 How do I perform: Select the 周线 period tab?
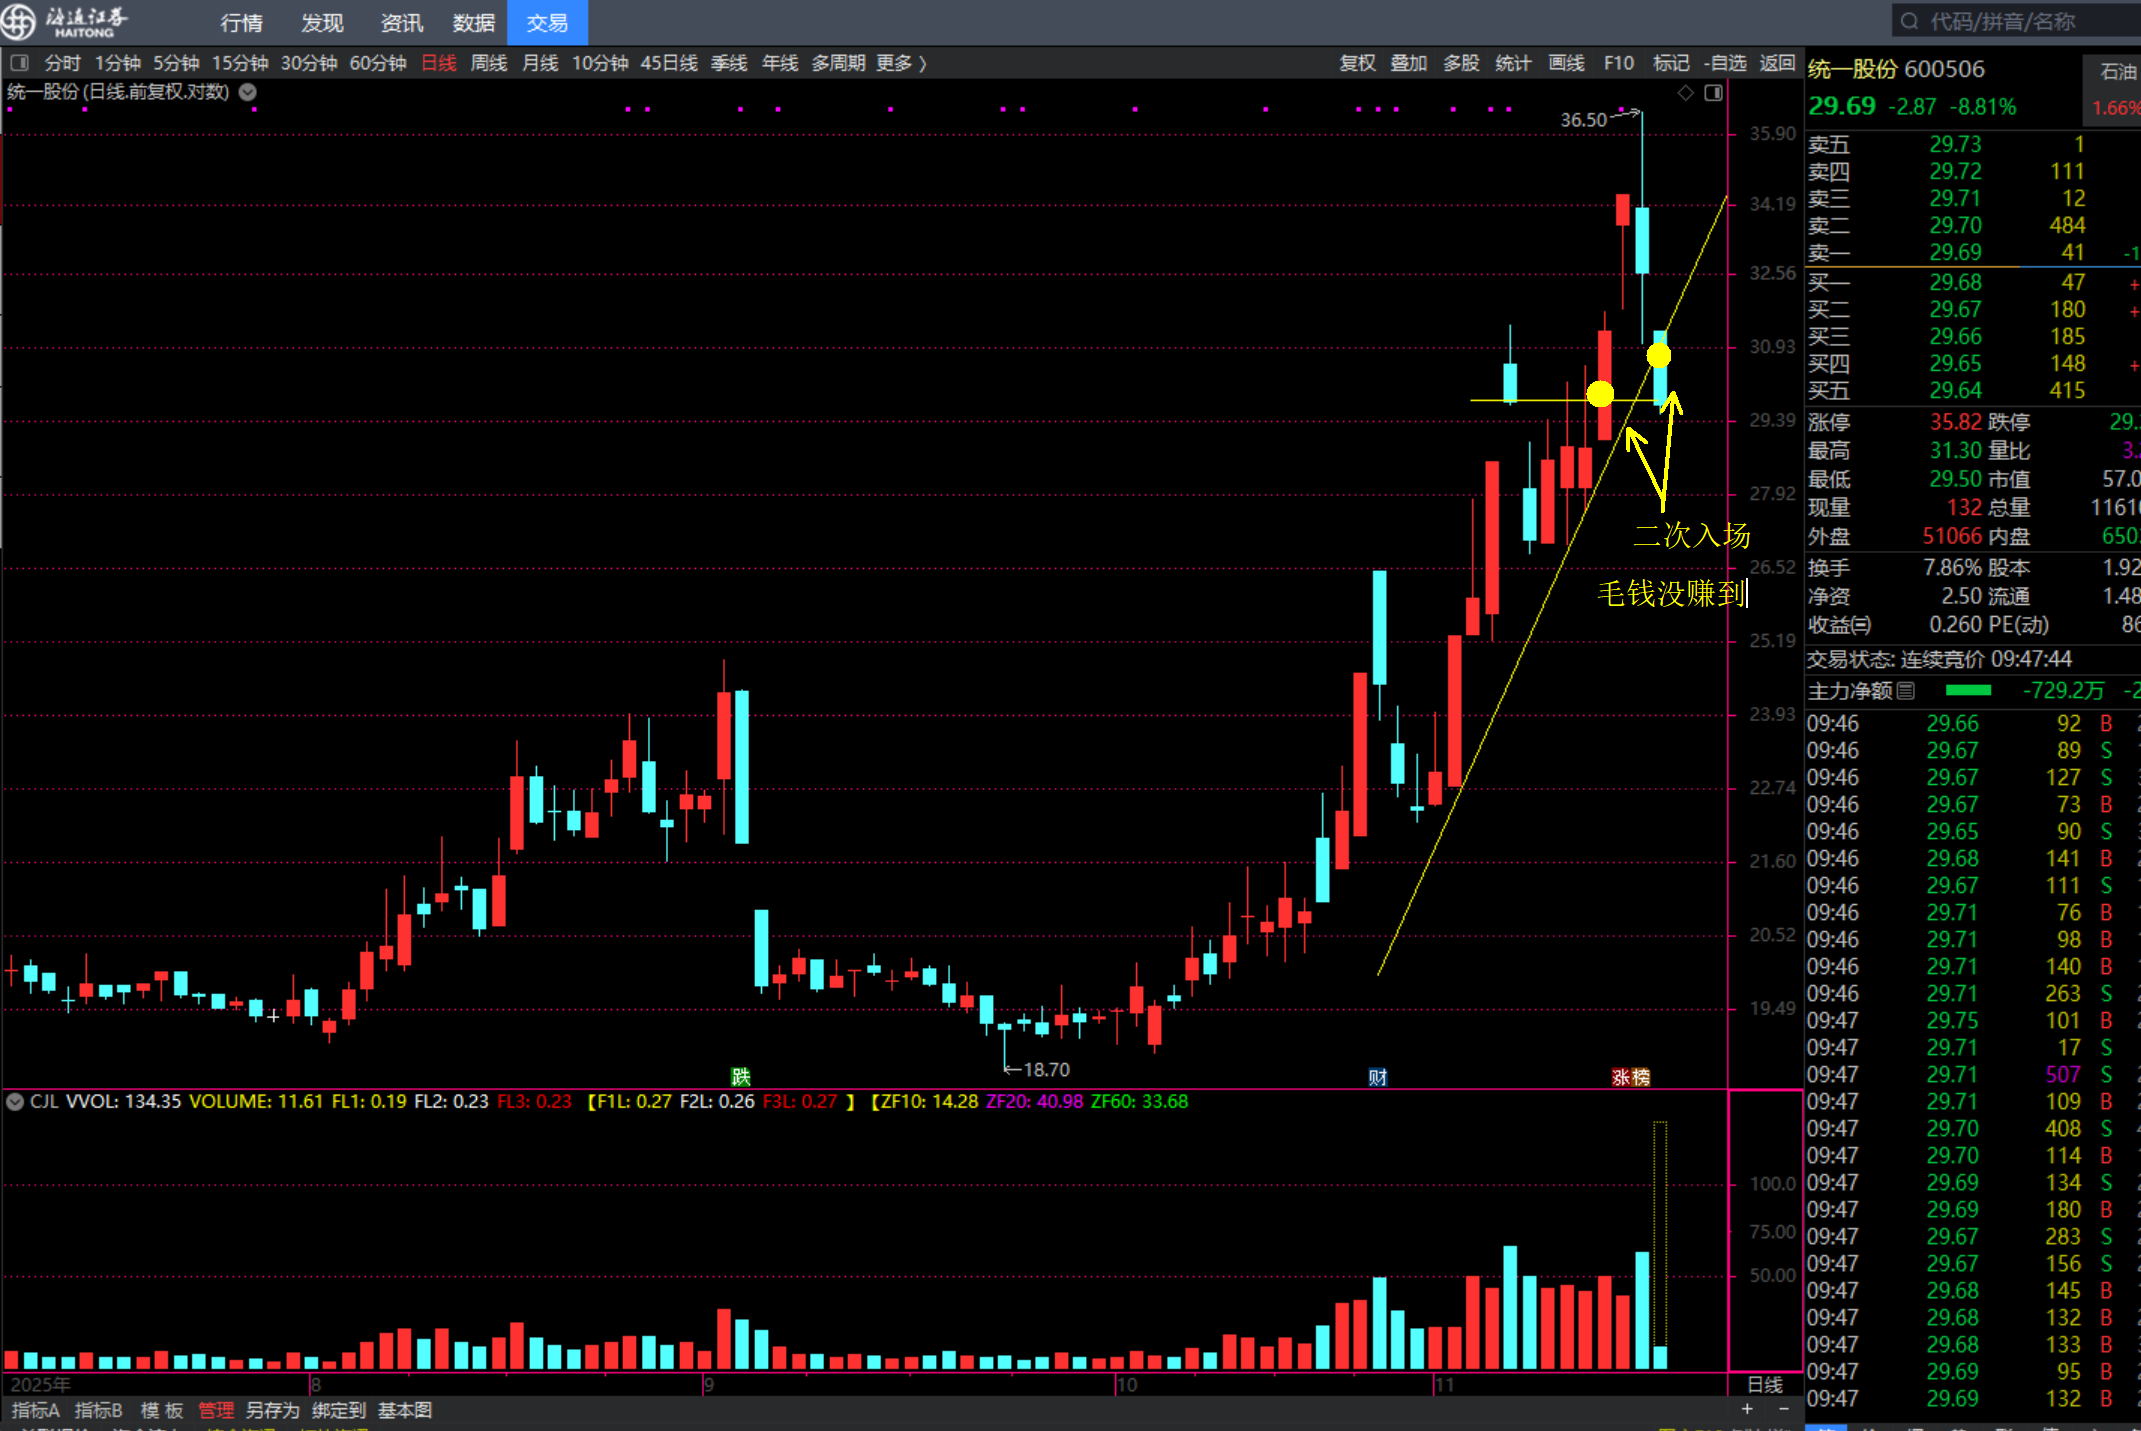tap(488, 63)
